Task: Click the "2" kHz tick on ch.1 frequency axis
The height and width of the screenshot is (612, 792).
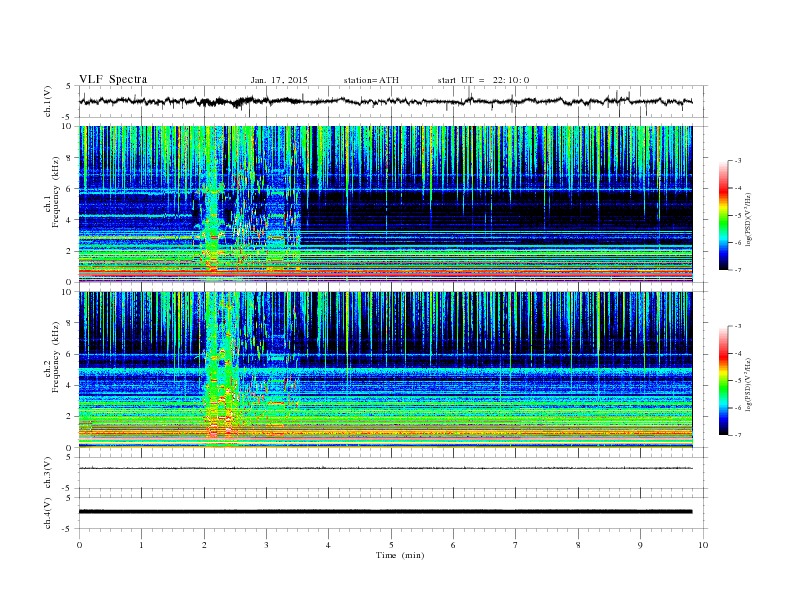Action: point(70,251)
